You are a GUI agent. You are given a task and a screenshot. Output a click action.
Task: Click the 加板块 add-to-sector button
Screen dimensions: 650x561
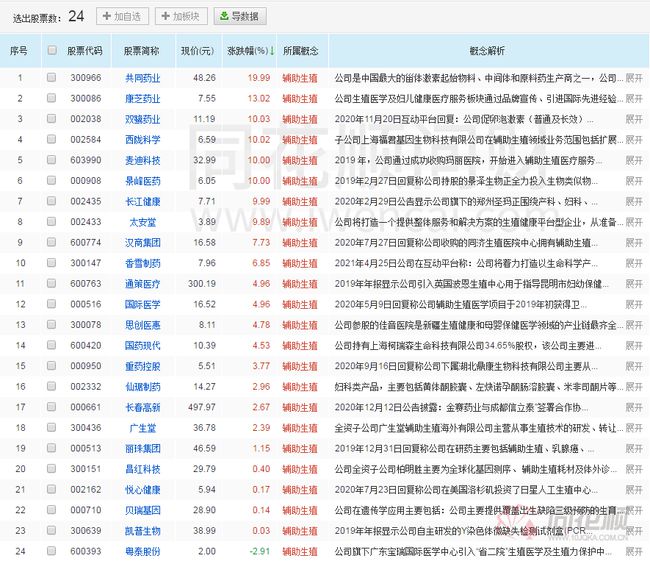(x=182, y=16)
